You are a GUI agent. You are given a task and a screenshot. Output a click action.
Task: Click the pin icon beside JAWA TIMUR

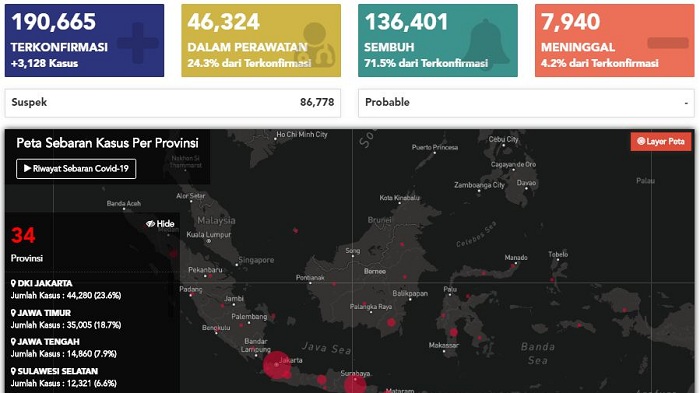point(13,313)
